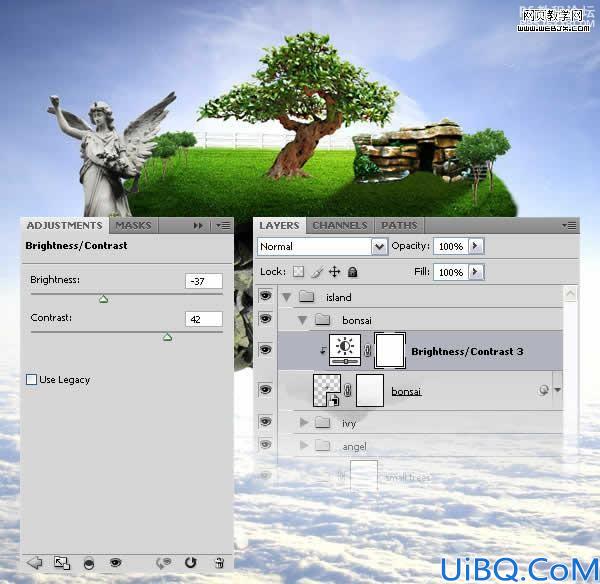Expand the ivy group triangle

(304, 422)
